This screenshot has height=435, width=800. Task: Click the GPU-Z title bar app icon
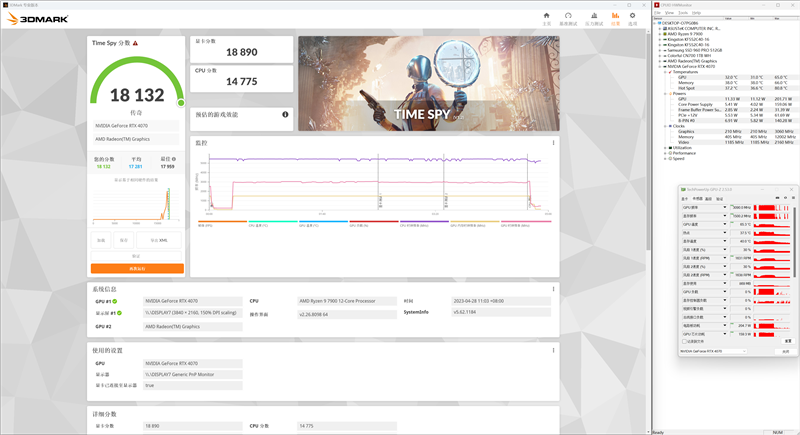click(x=683, y=189)
